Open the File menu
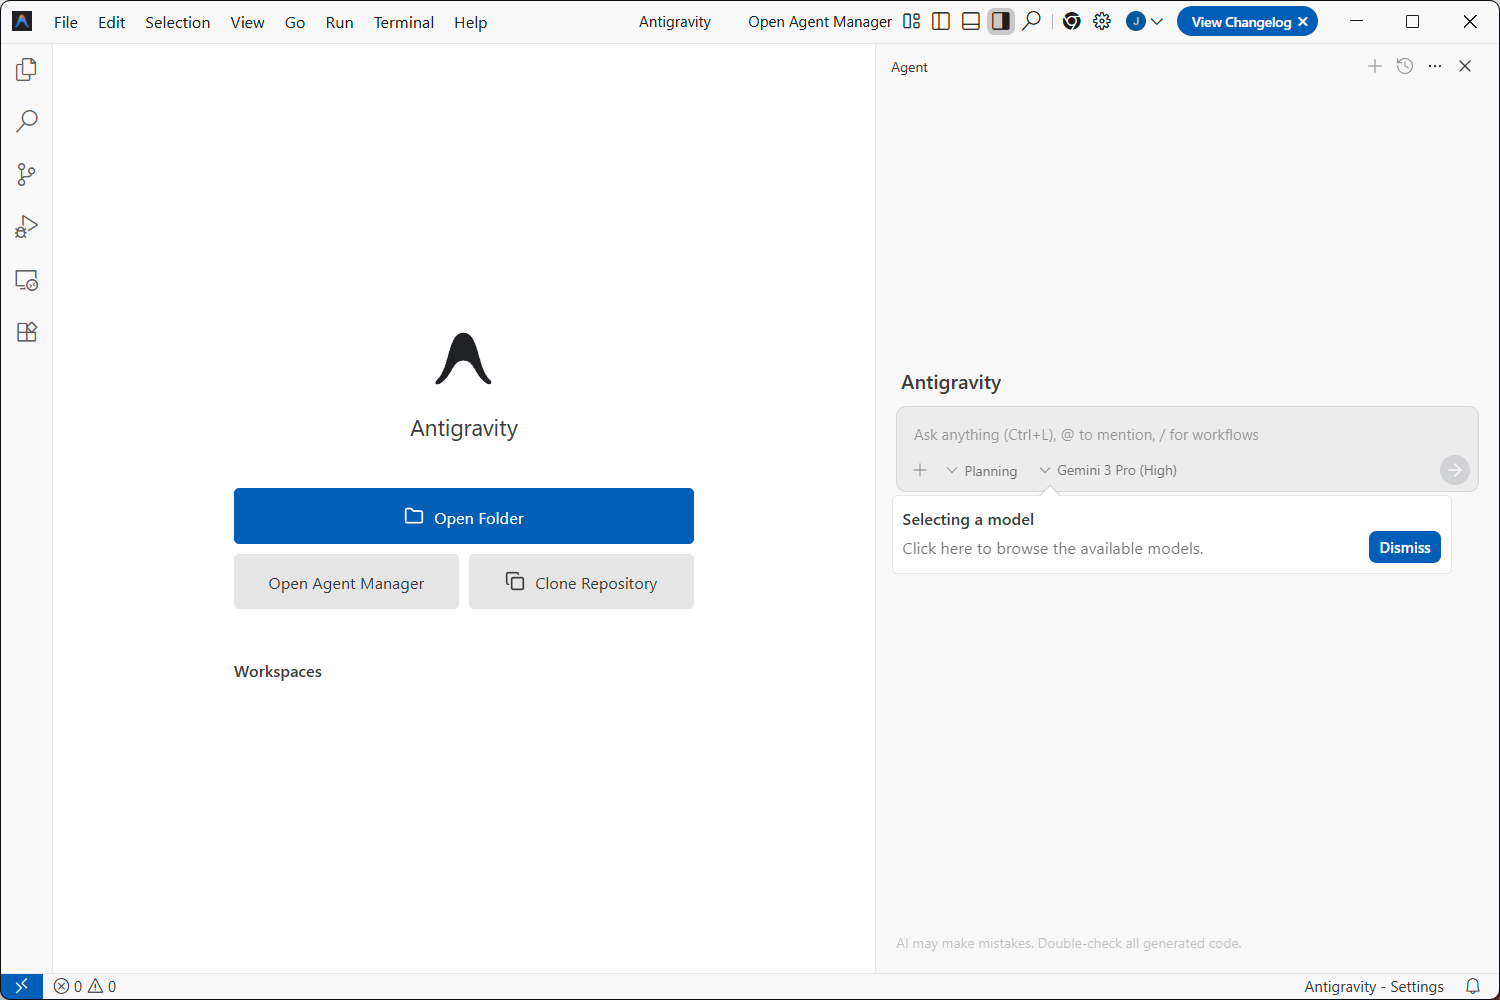The image size is (1500, 1000). pyautogui.click(x=66, y=22)
